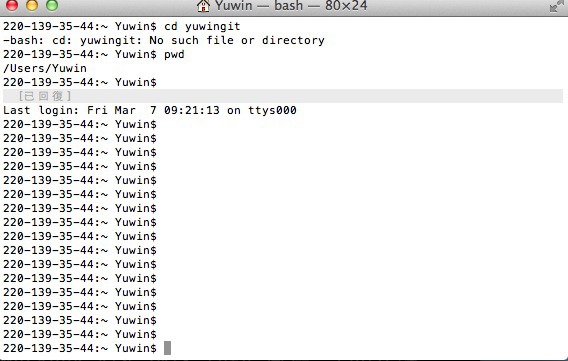Click the '/Users/Yuwin' path output

(x=45, y=68)
